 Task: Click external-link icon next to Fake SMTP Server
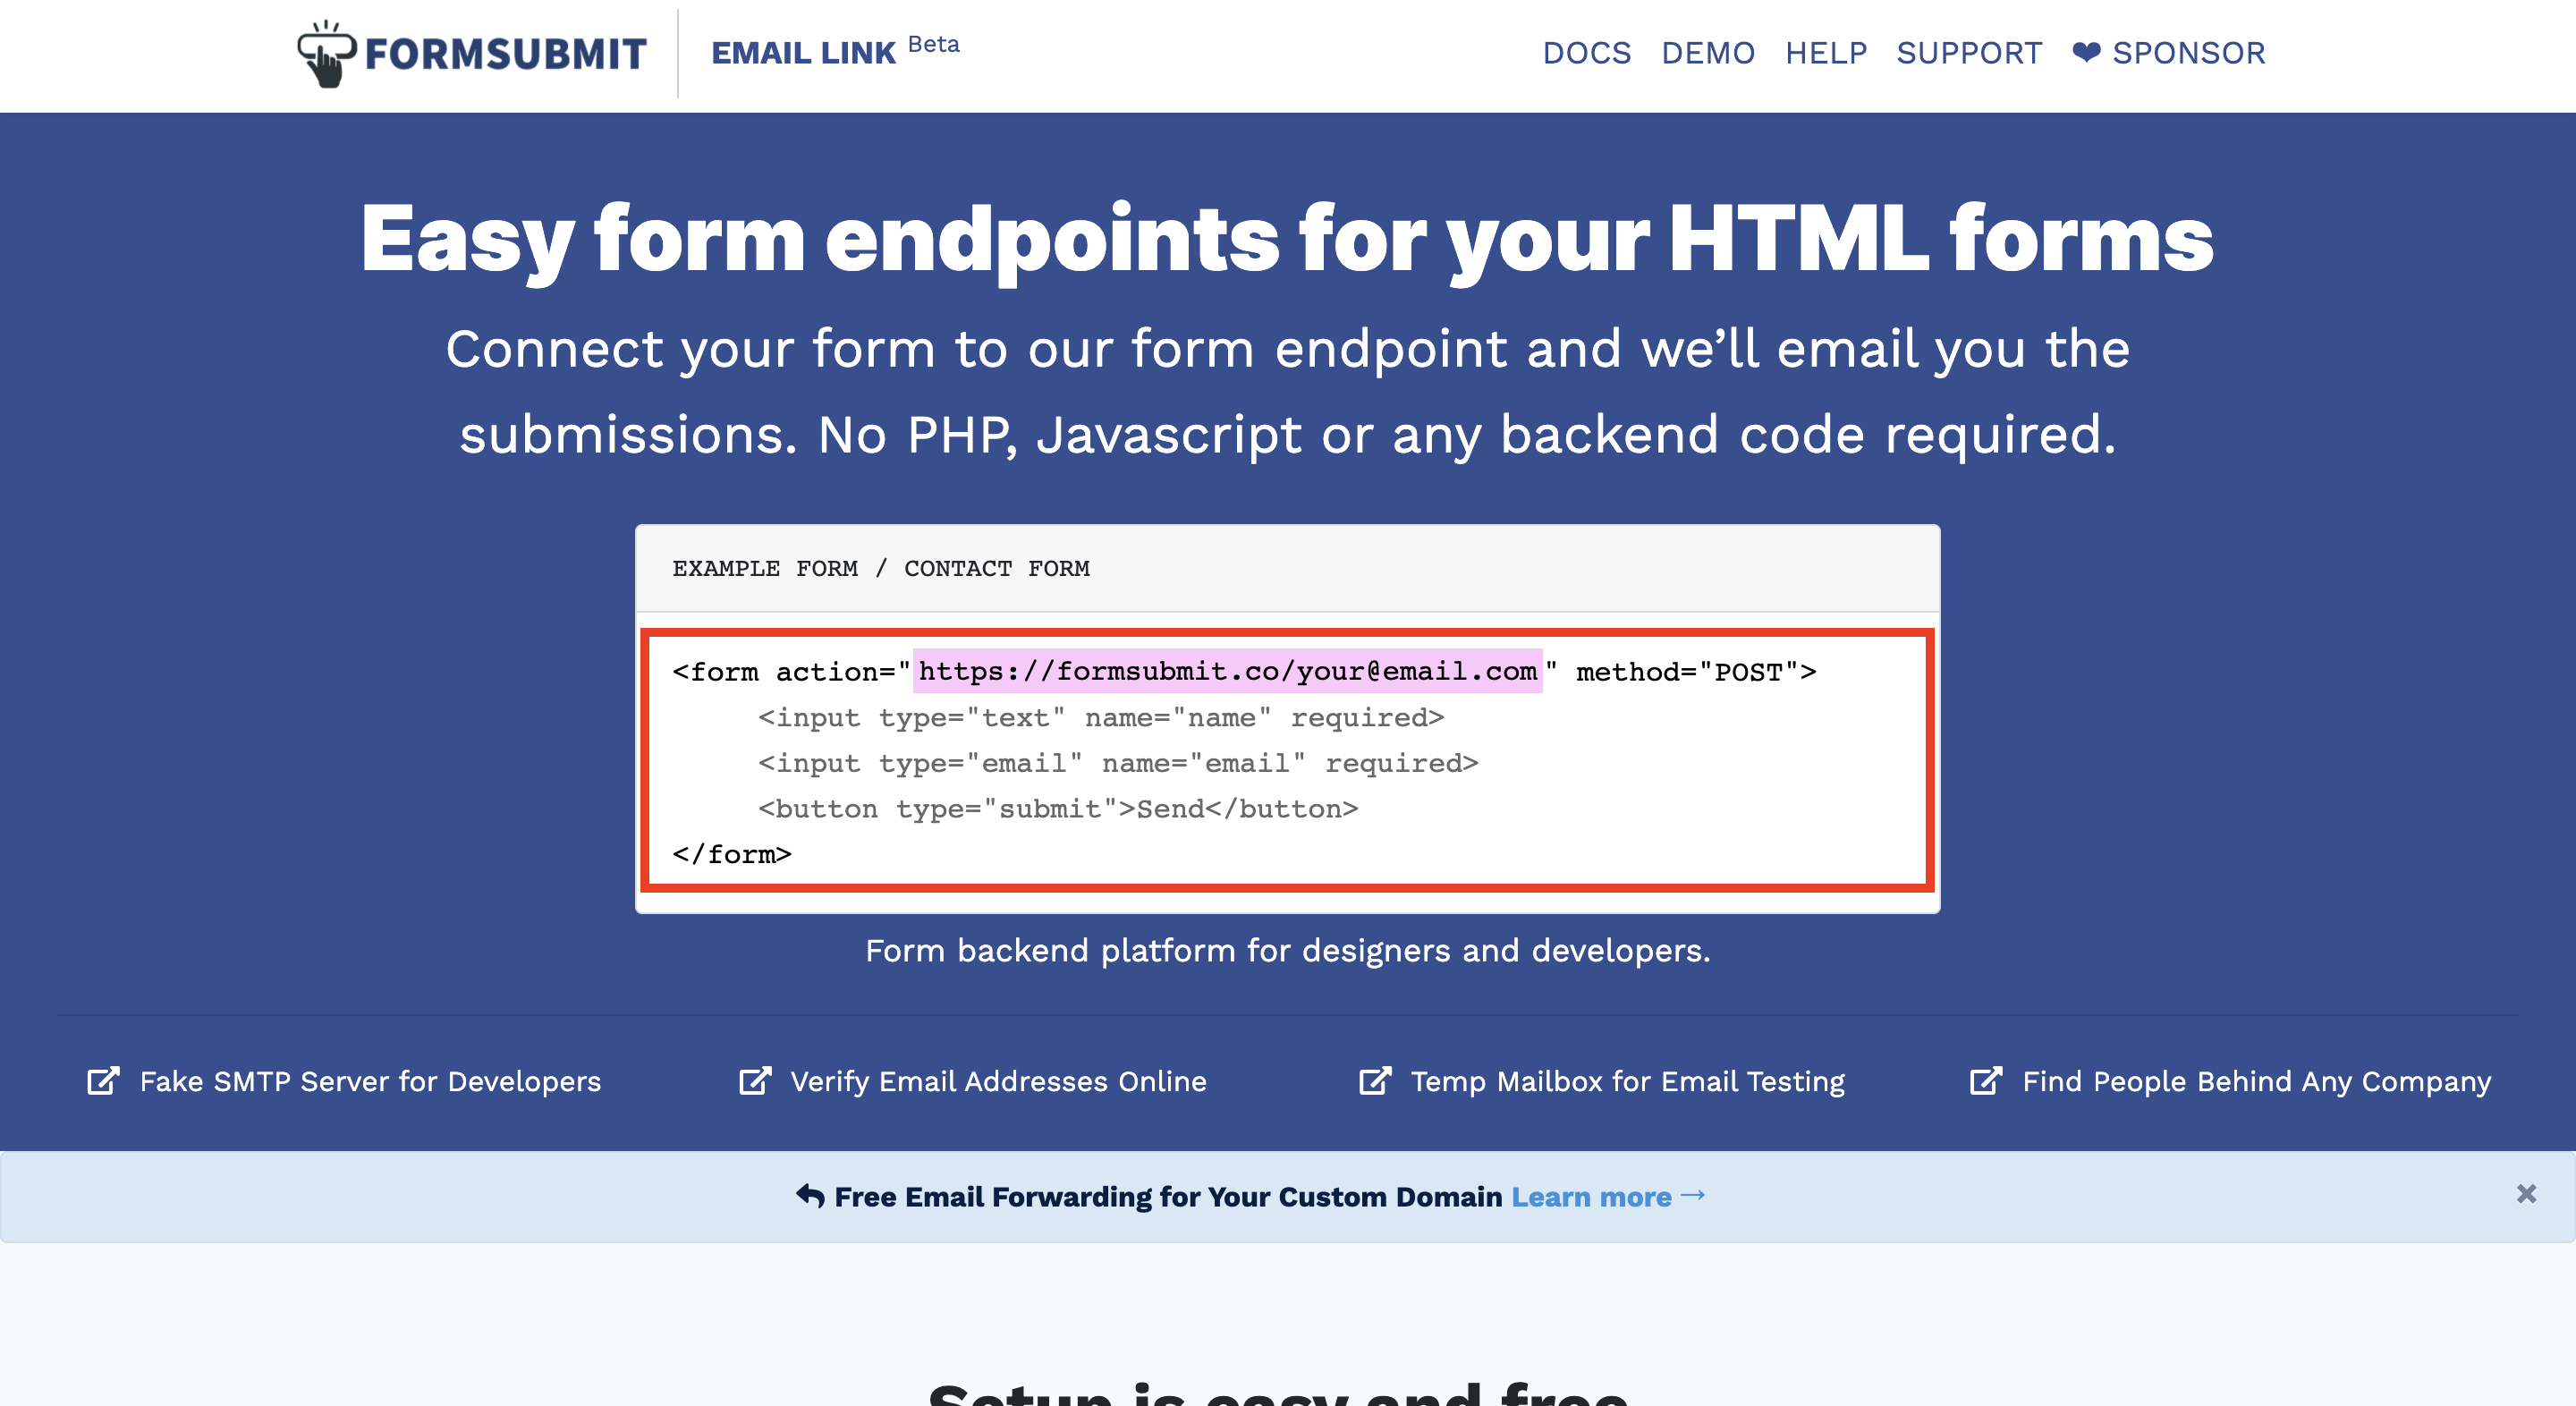104,1081
